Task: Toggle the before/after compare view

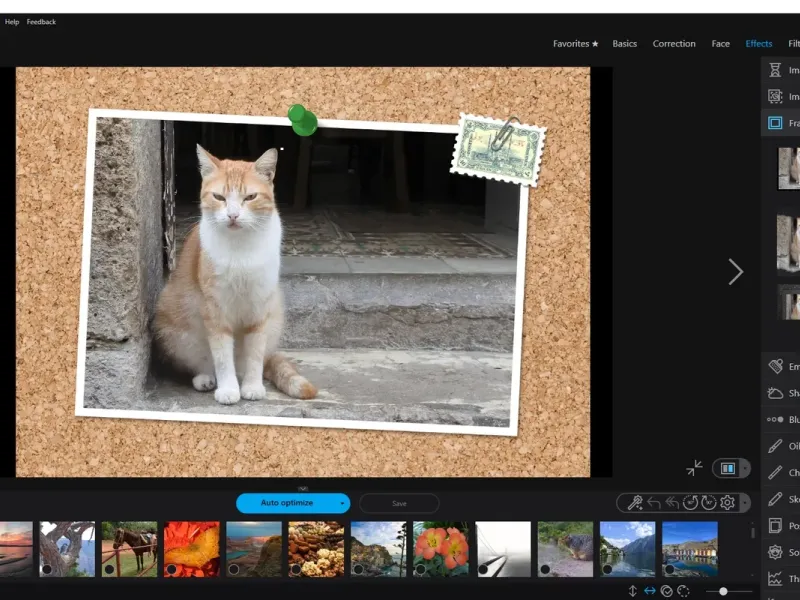Action: pos(727,468)
